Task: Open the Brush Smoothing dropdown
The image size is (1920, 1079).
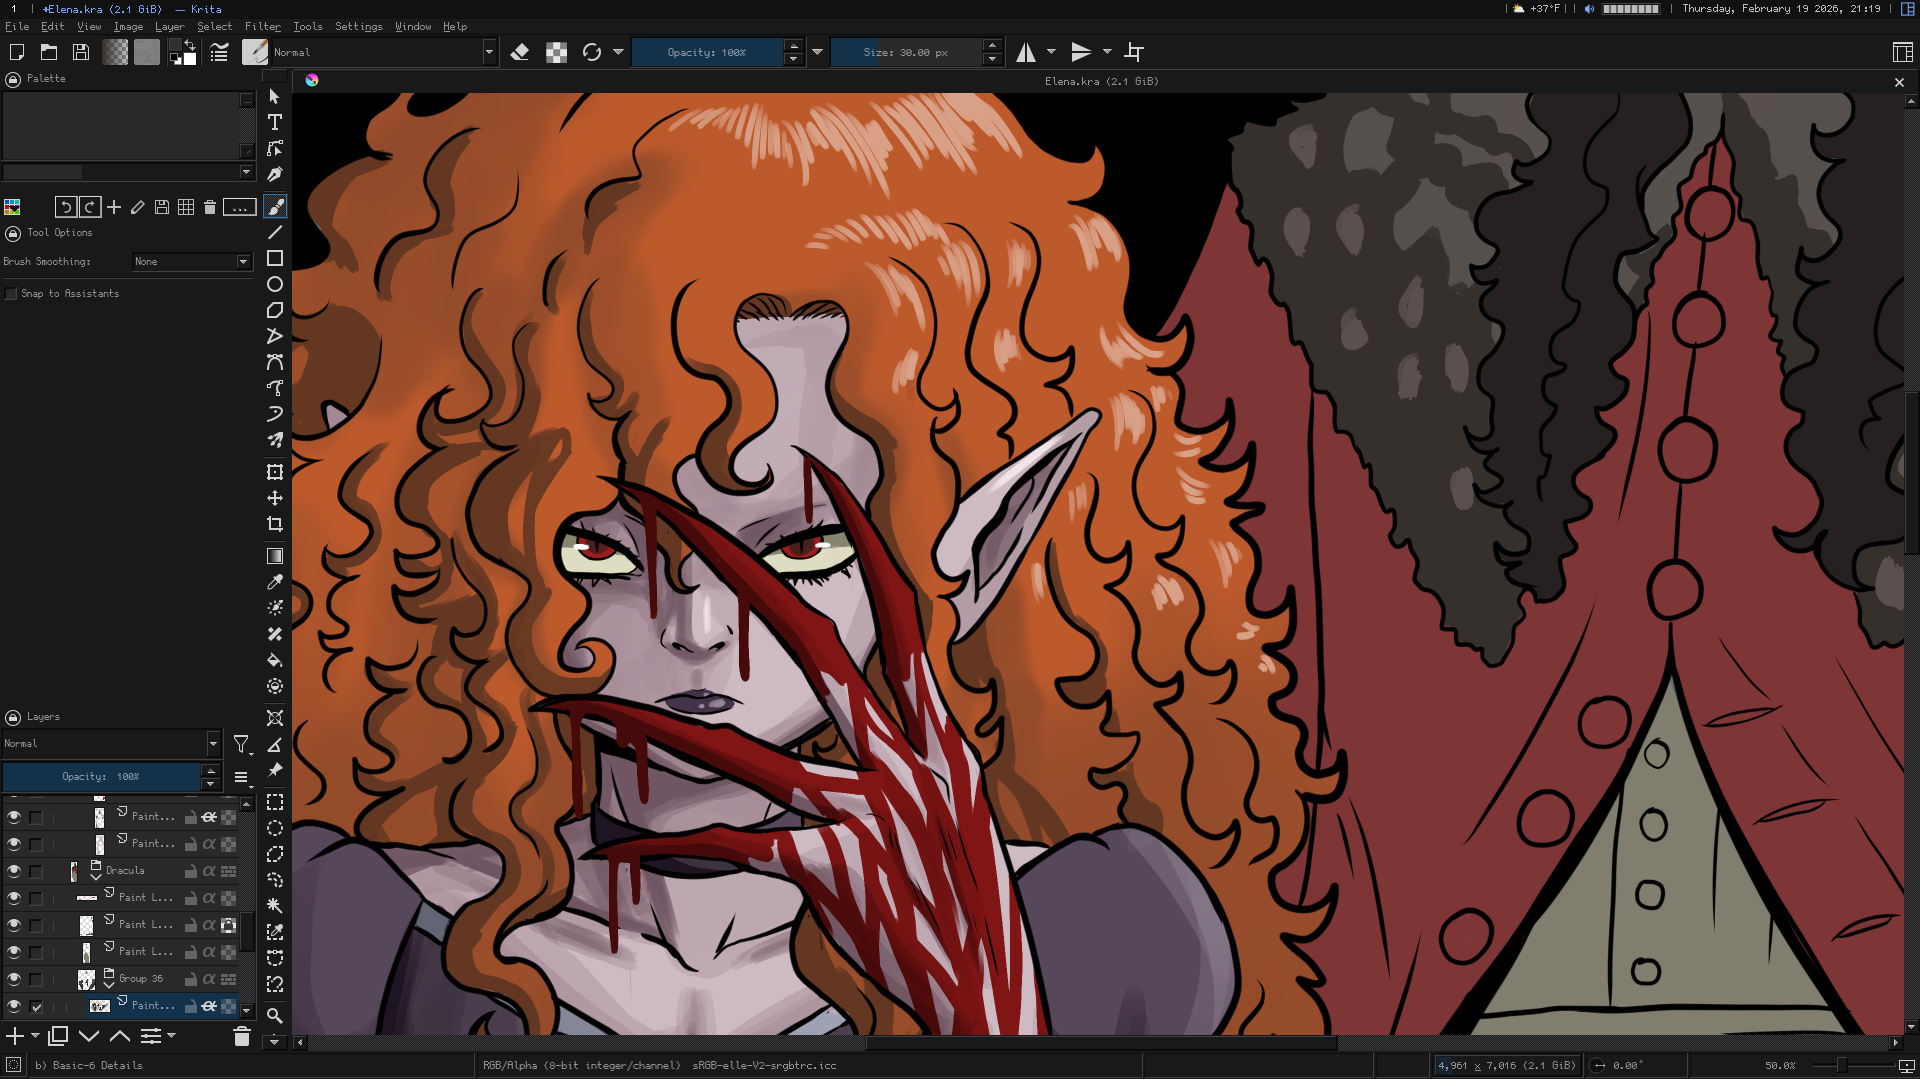Action: (x=192, y=262)
